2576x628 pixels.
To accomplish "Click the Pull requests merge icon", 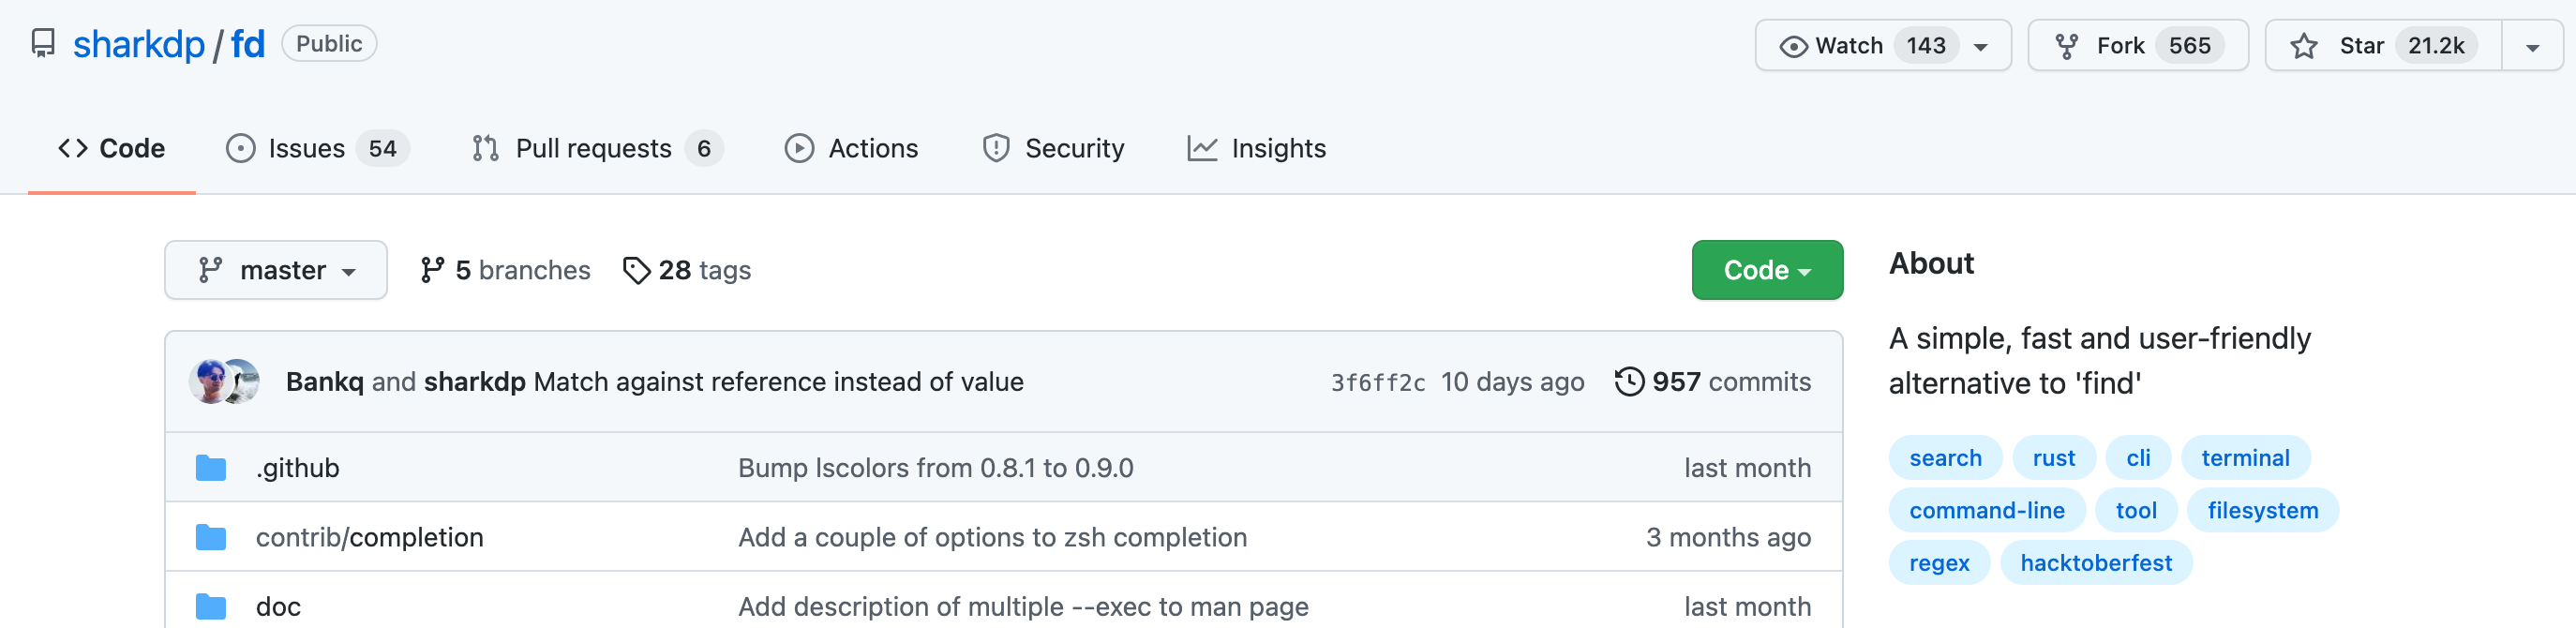I will pos(485,148).
